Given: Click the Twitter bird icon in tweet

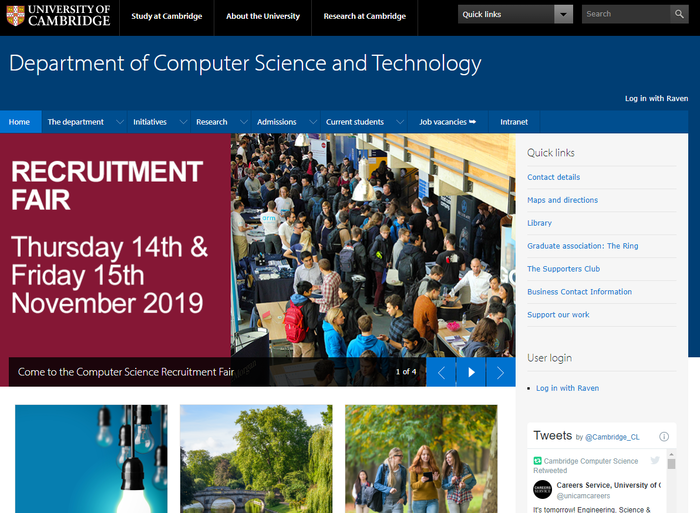Looking at the screenshot, I should coord(655,460).
